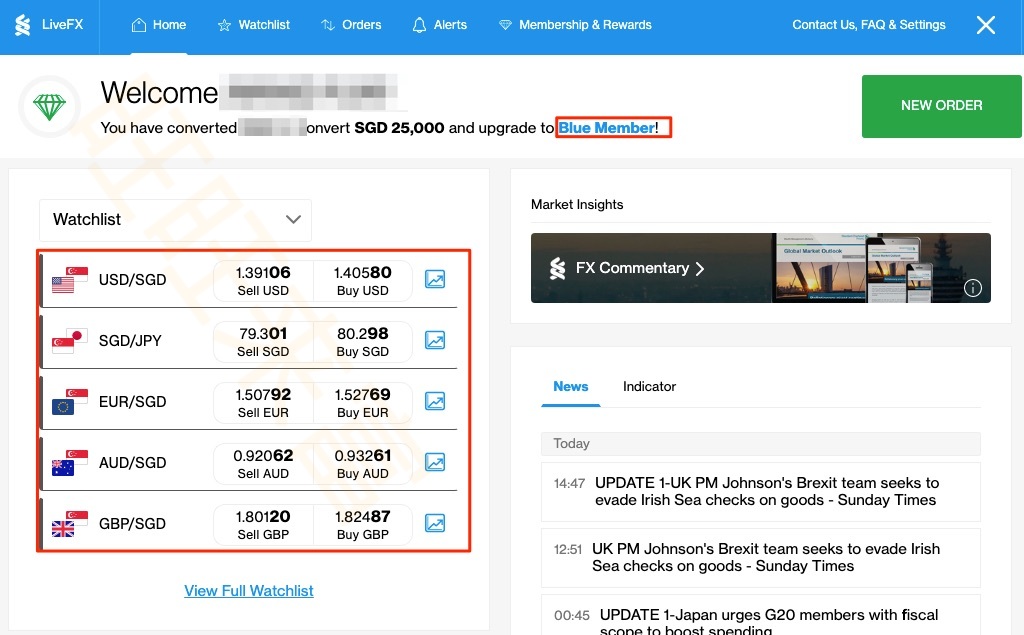Click the AUD/SGD pair name
This screenshot has width=1024, height=635.
point(133,463)
